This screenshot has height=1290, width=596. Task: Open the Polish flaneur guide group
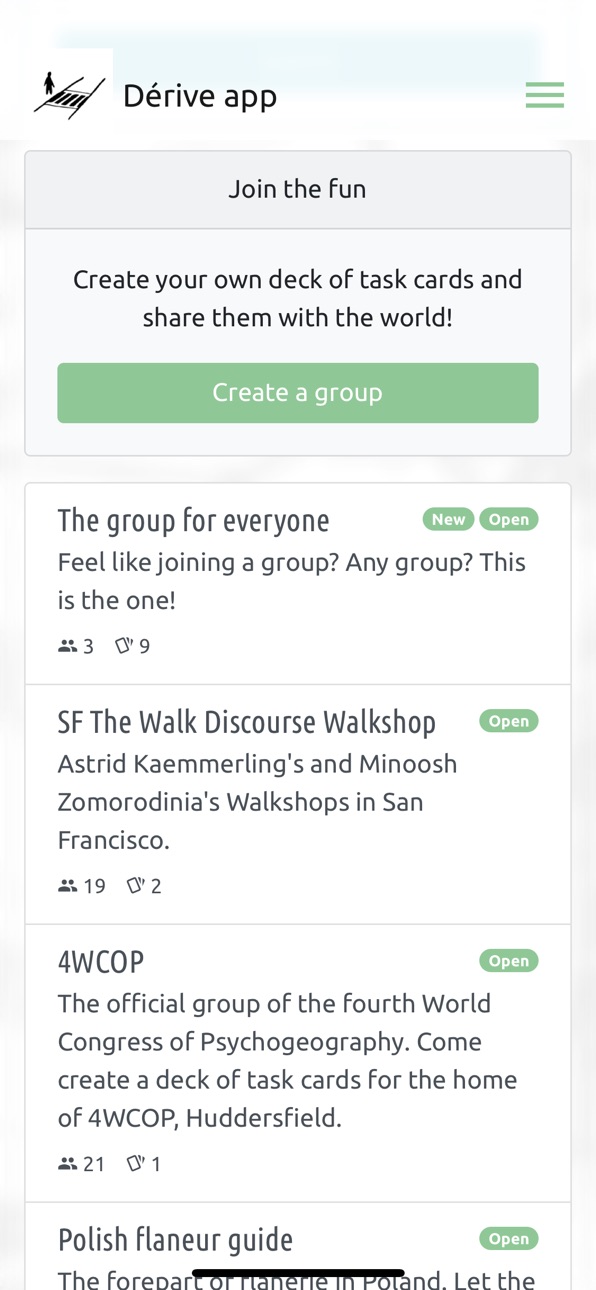click(x=175, y=1240)
